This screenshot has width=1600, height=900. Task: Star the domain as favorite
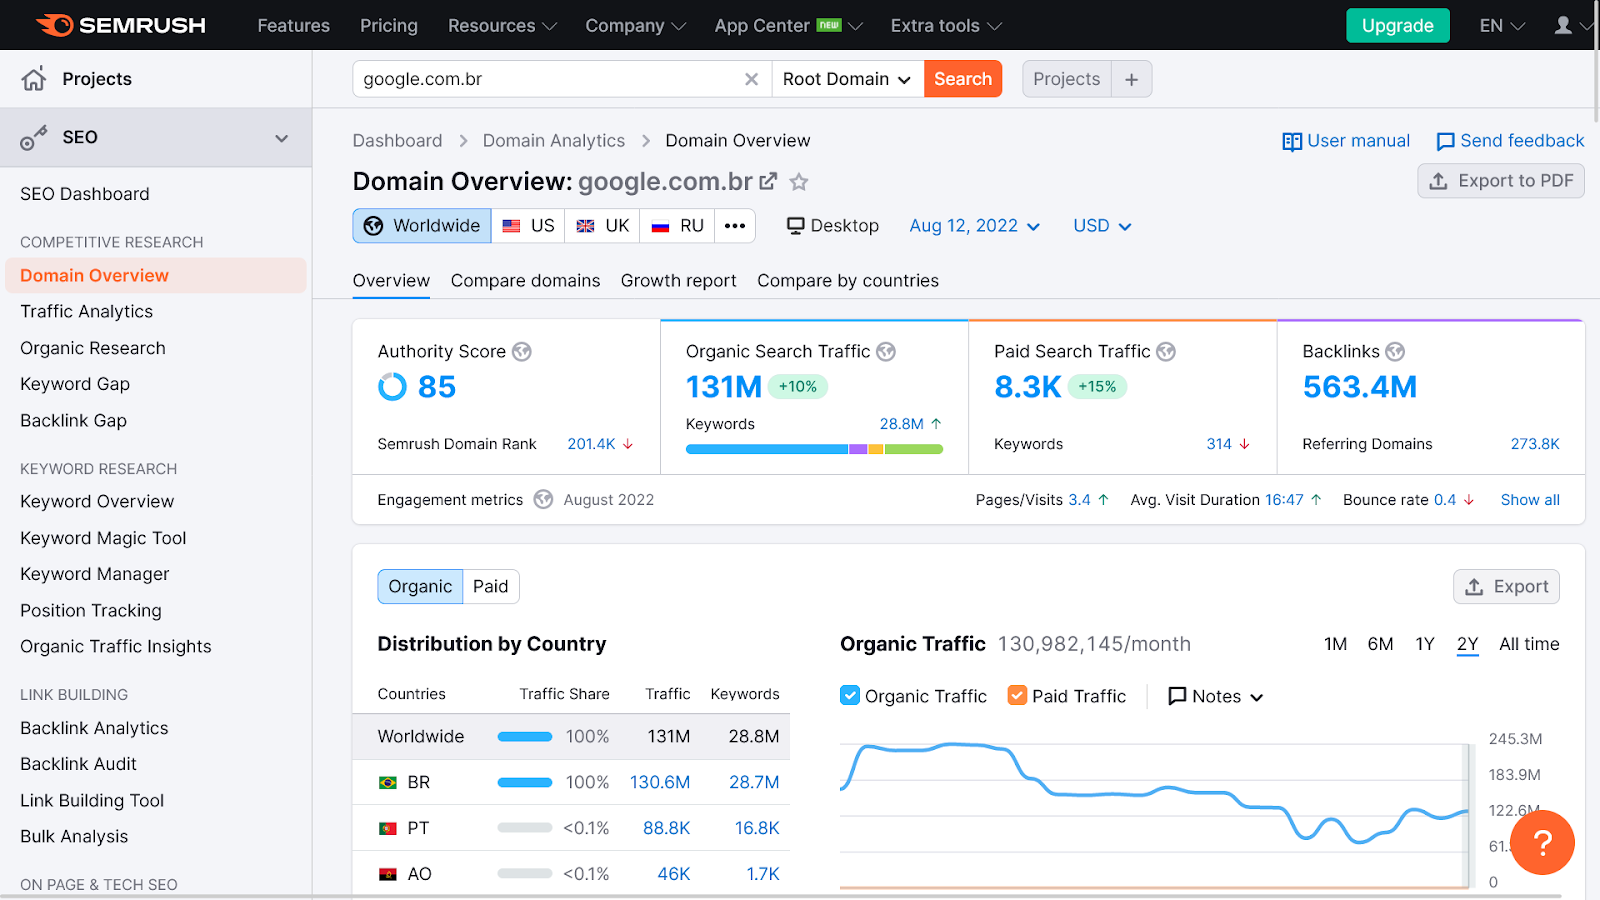pos(799,182)
